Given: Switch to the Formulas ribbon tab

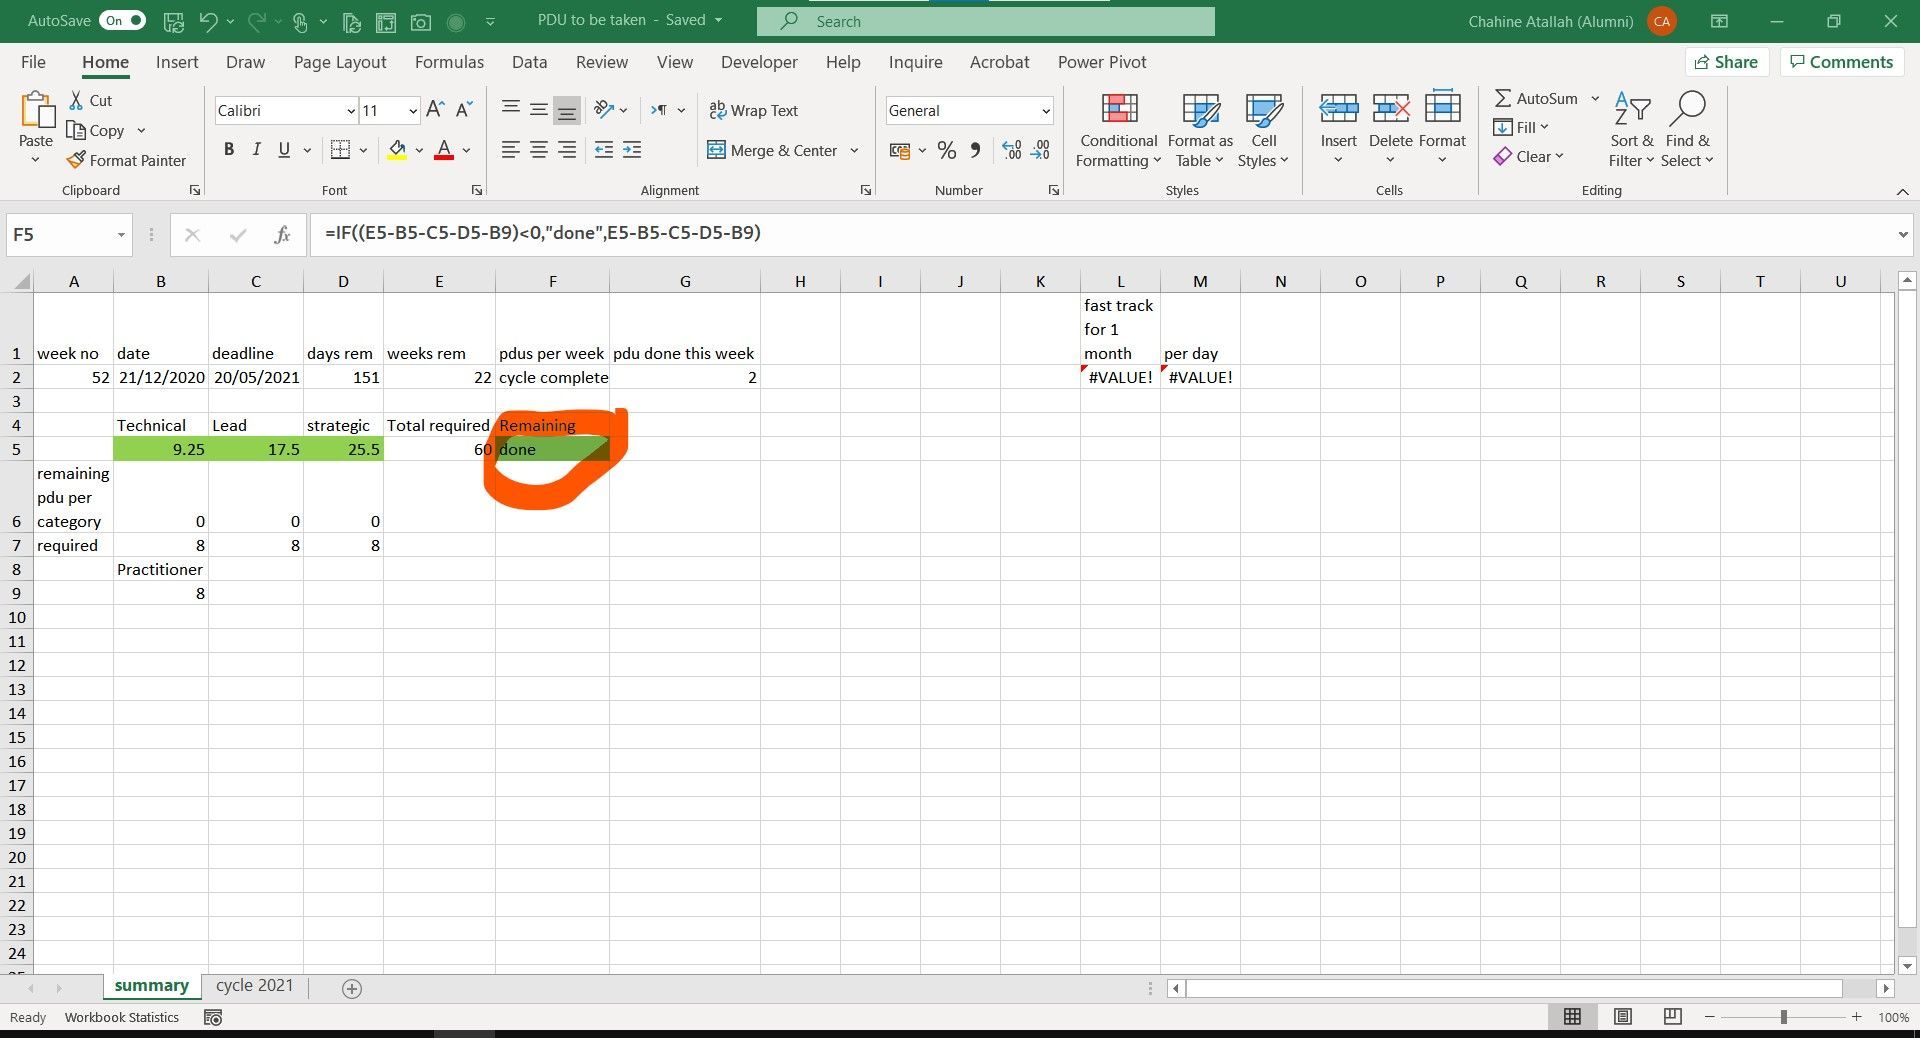Looking at the screenshot, I should [x=449, y=62].
